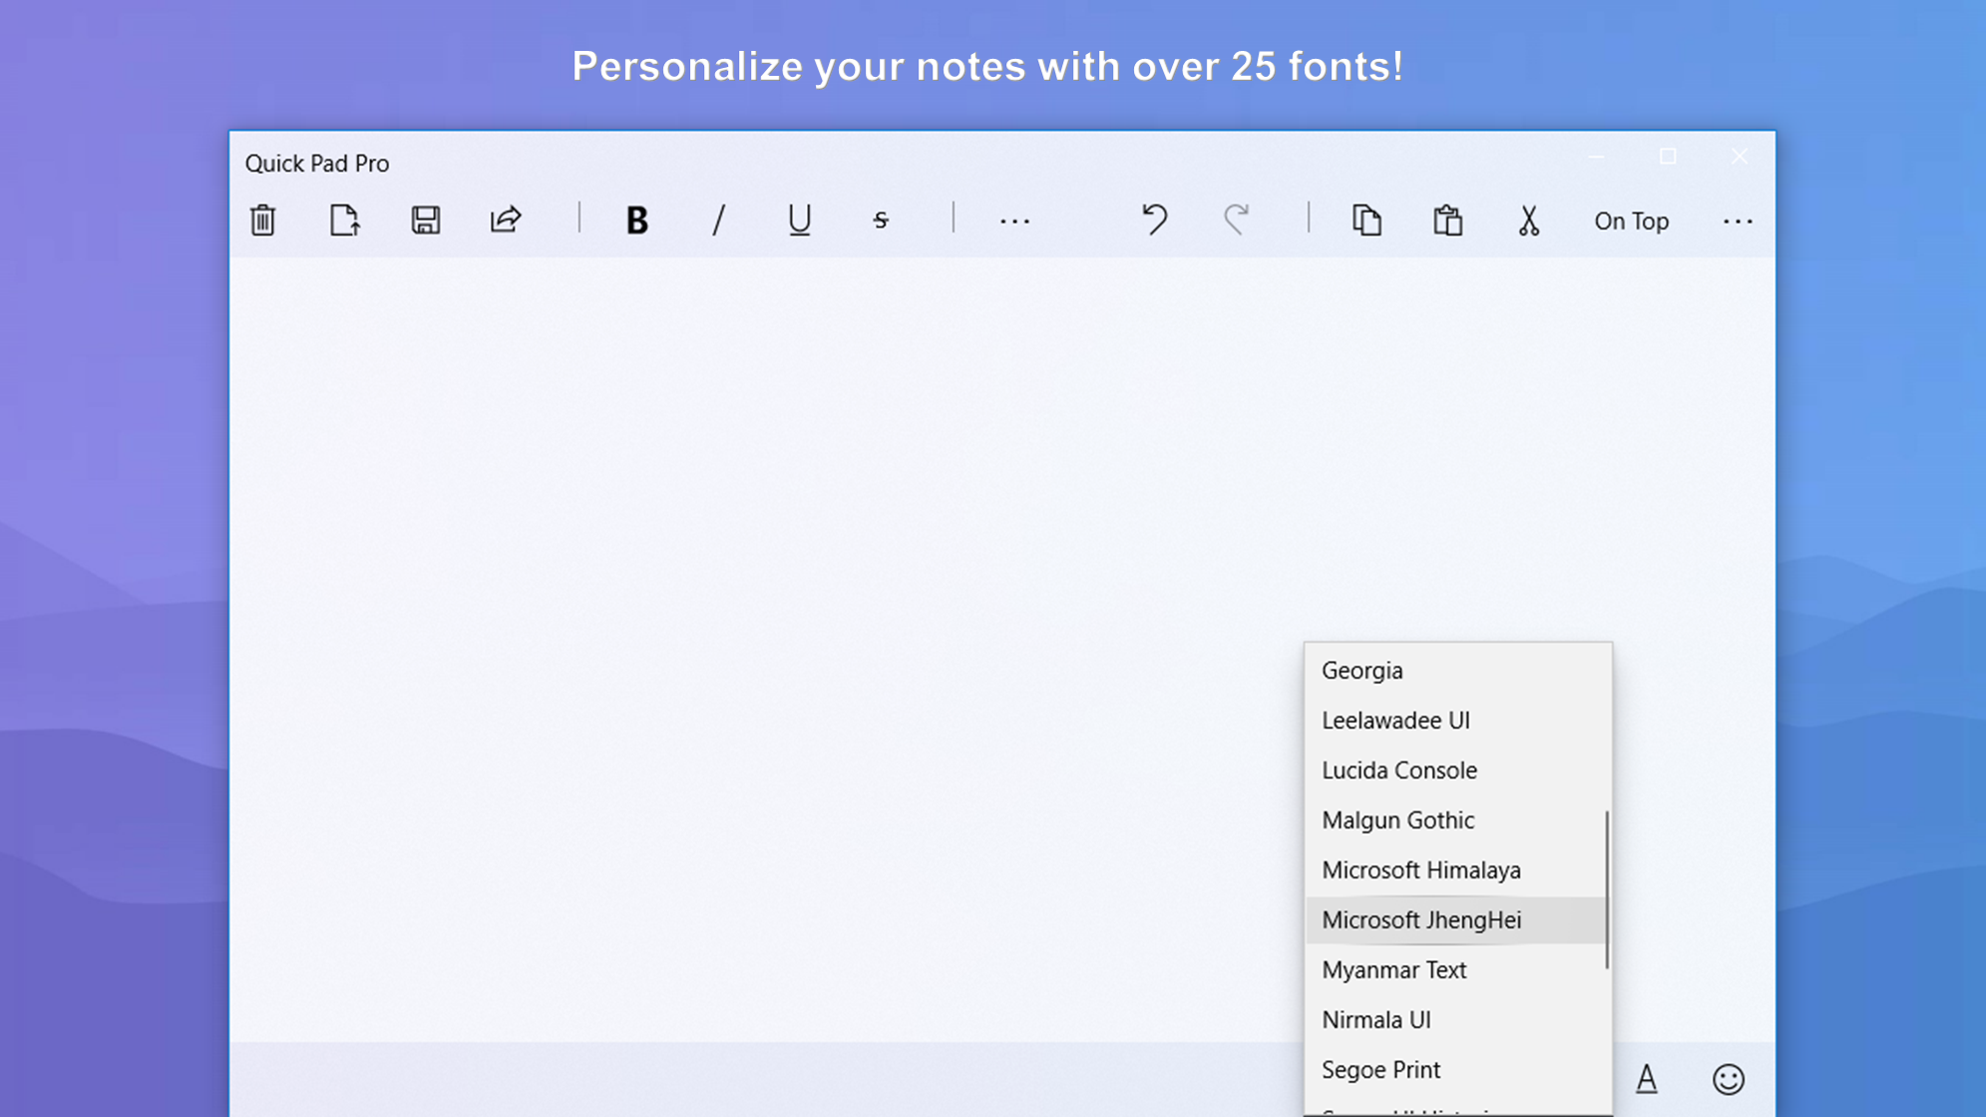Undo the last action

[x=1155, y=219]
